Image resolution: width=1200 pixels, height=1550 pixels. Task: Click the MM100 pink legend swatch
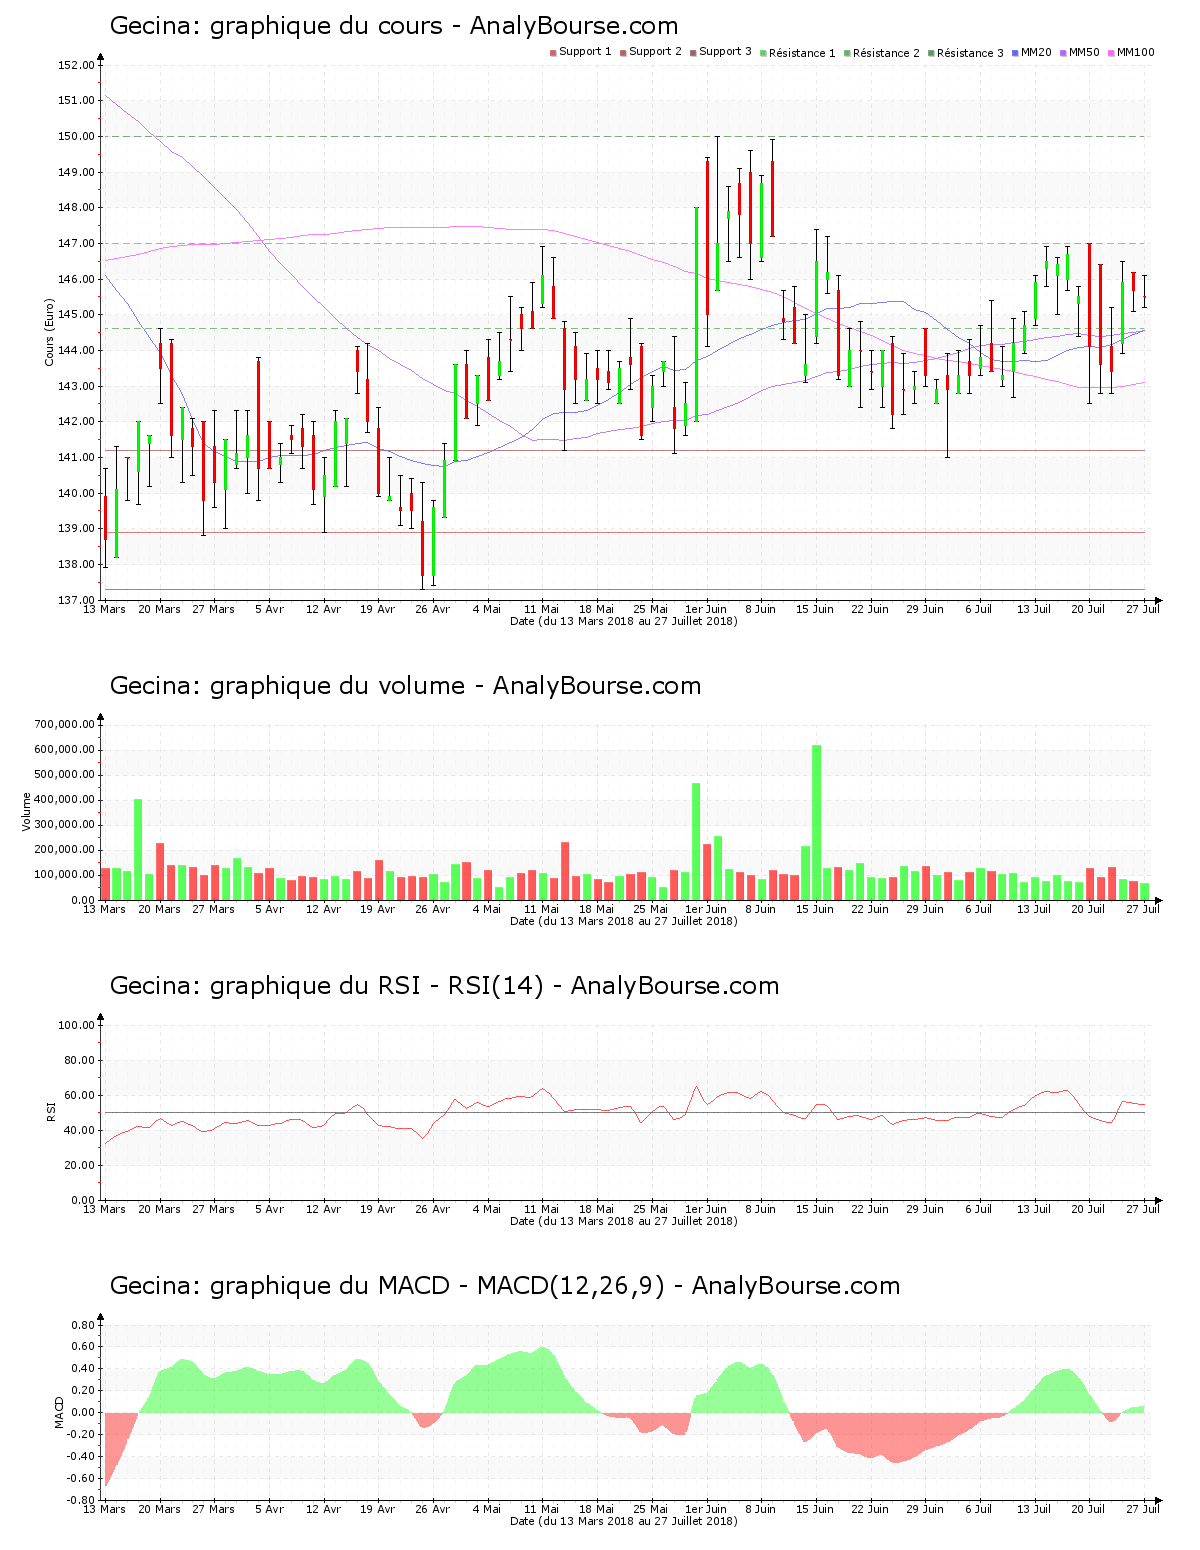coord(1111,52)
